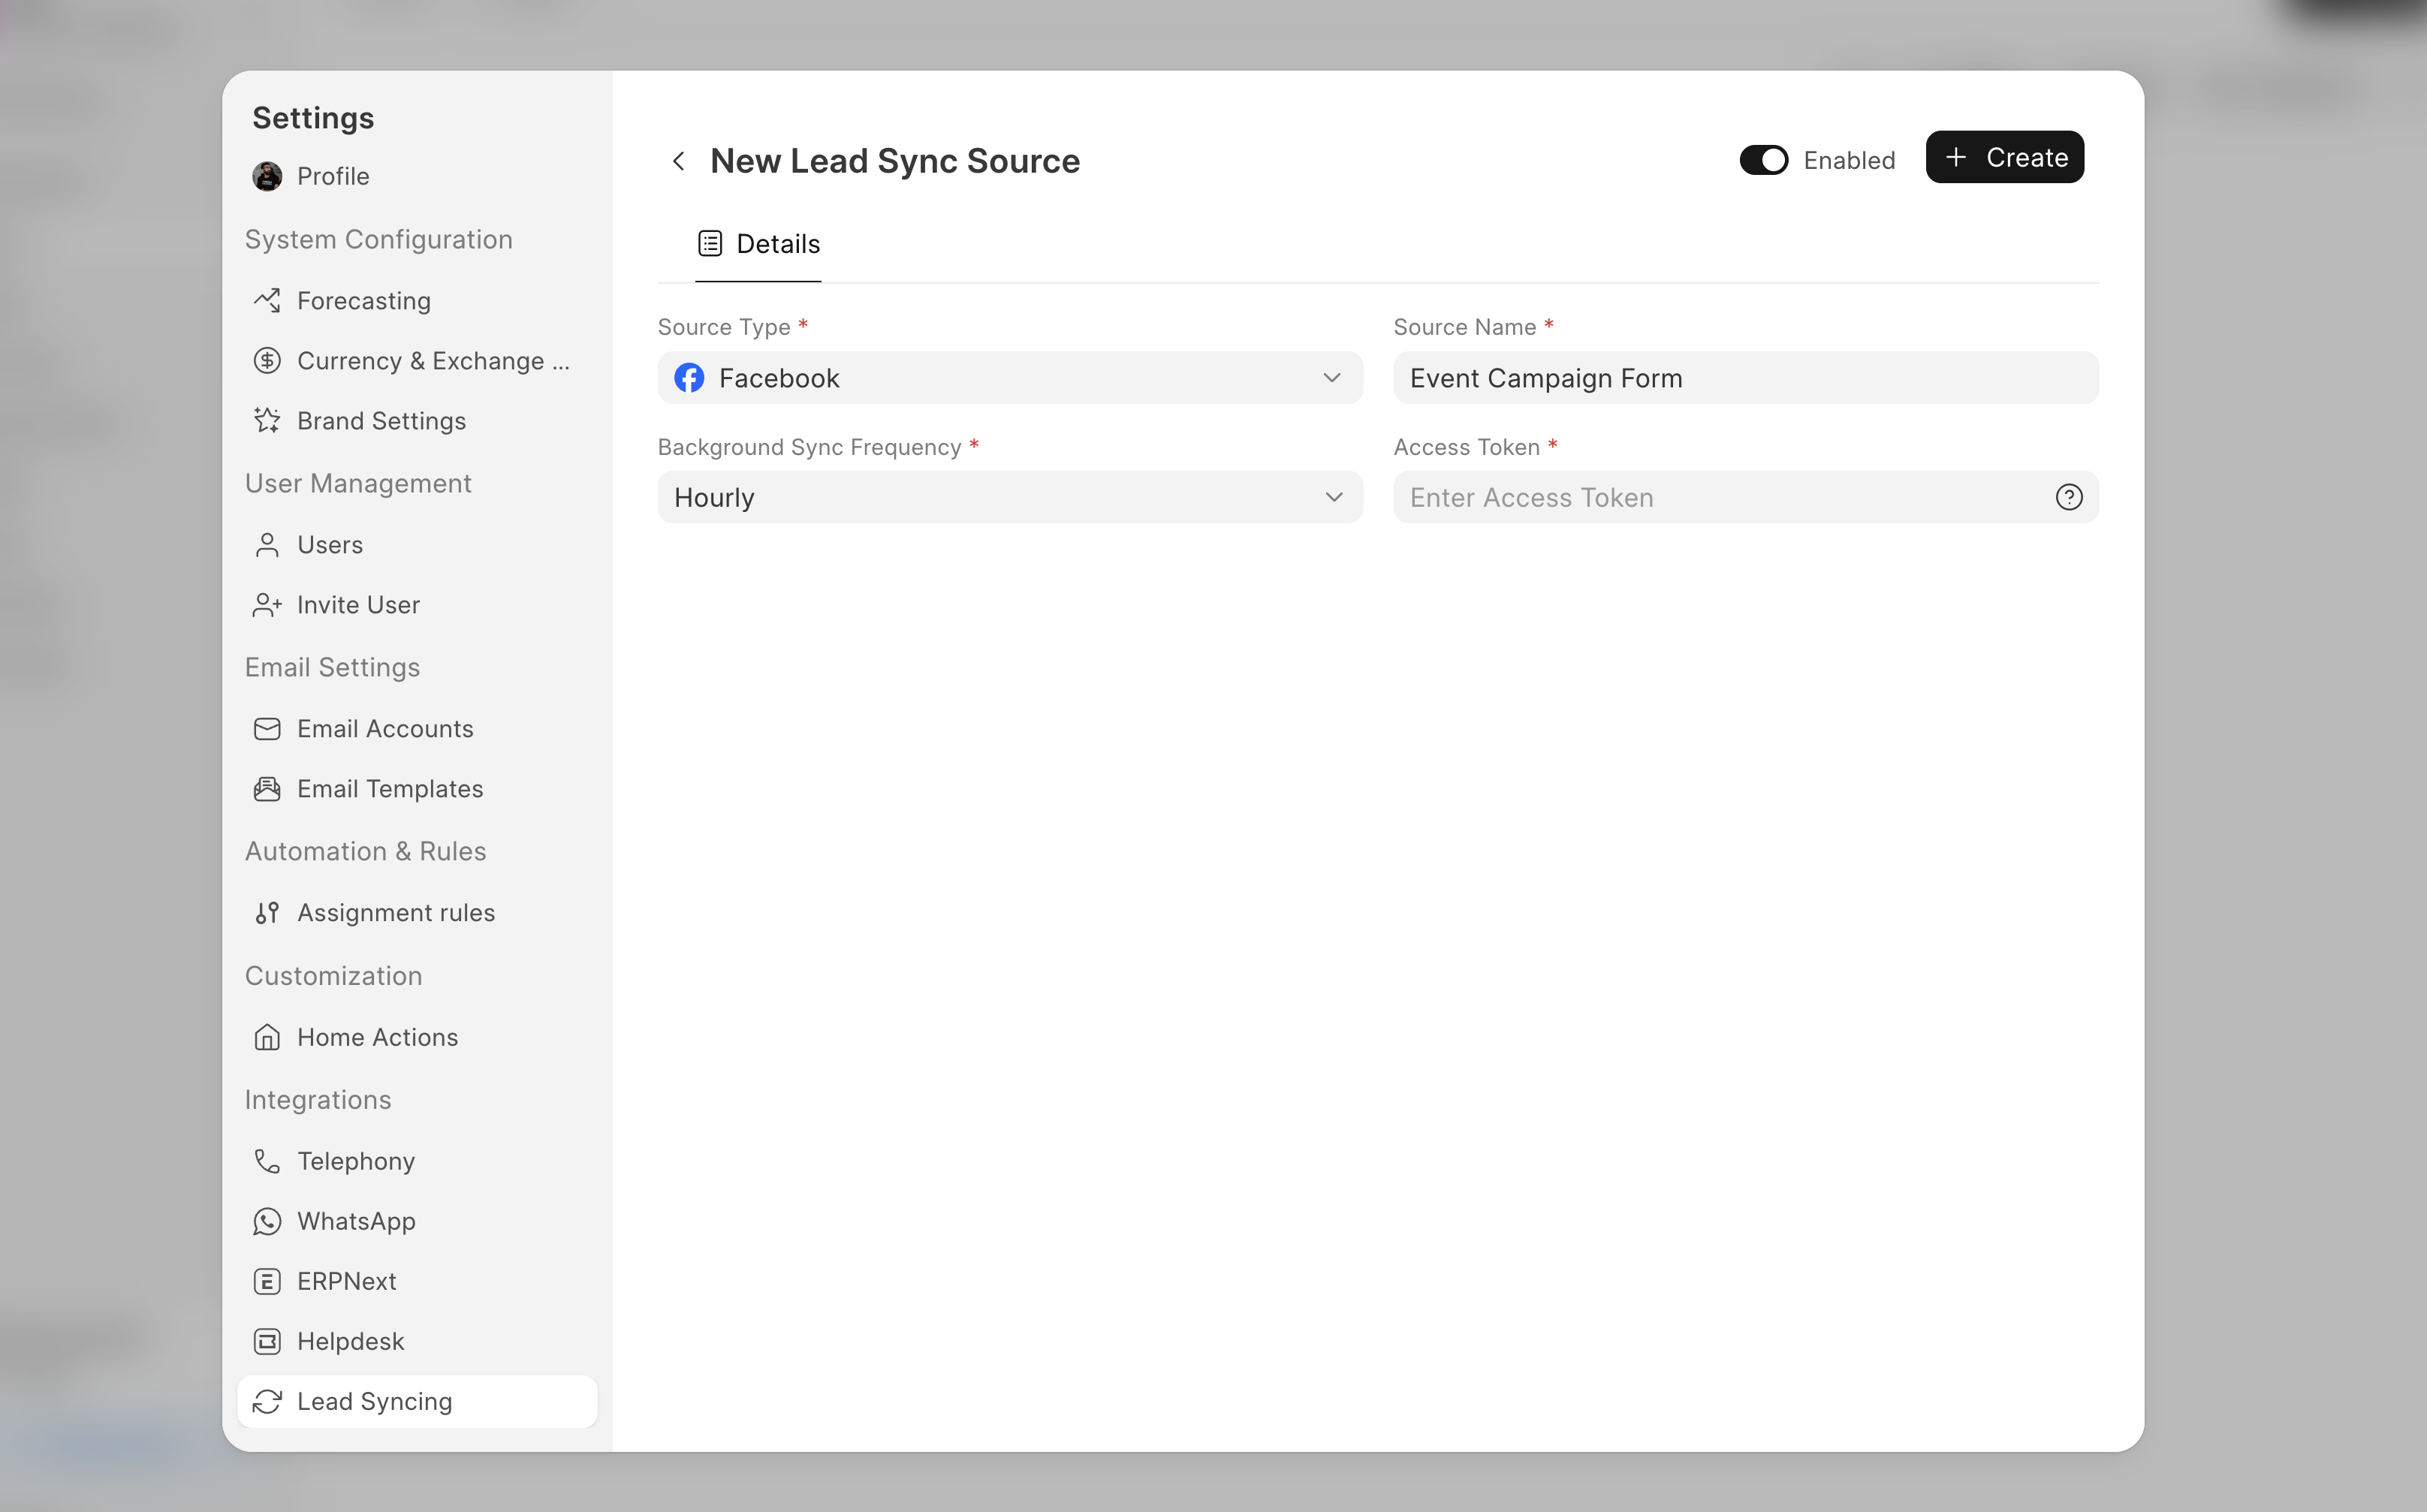The height and width of the screenshot is (1512, 2427).
Task: Open Home Actions customization
Action: click(x=377, y=1037)
